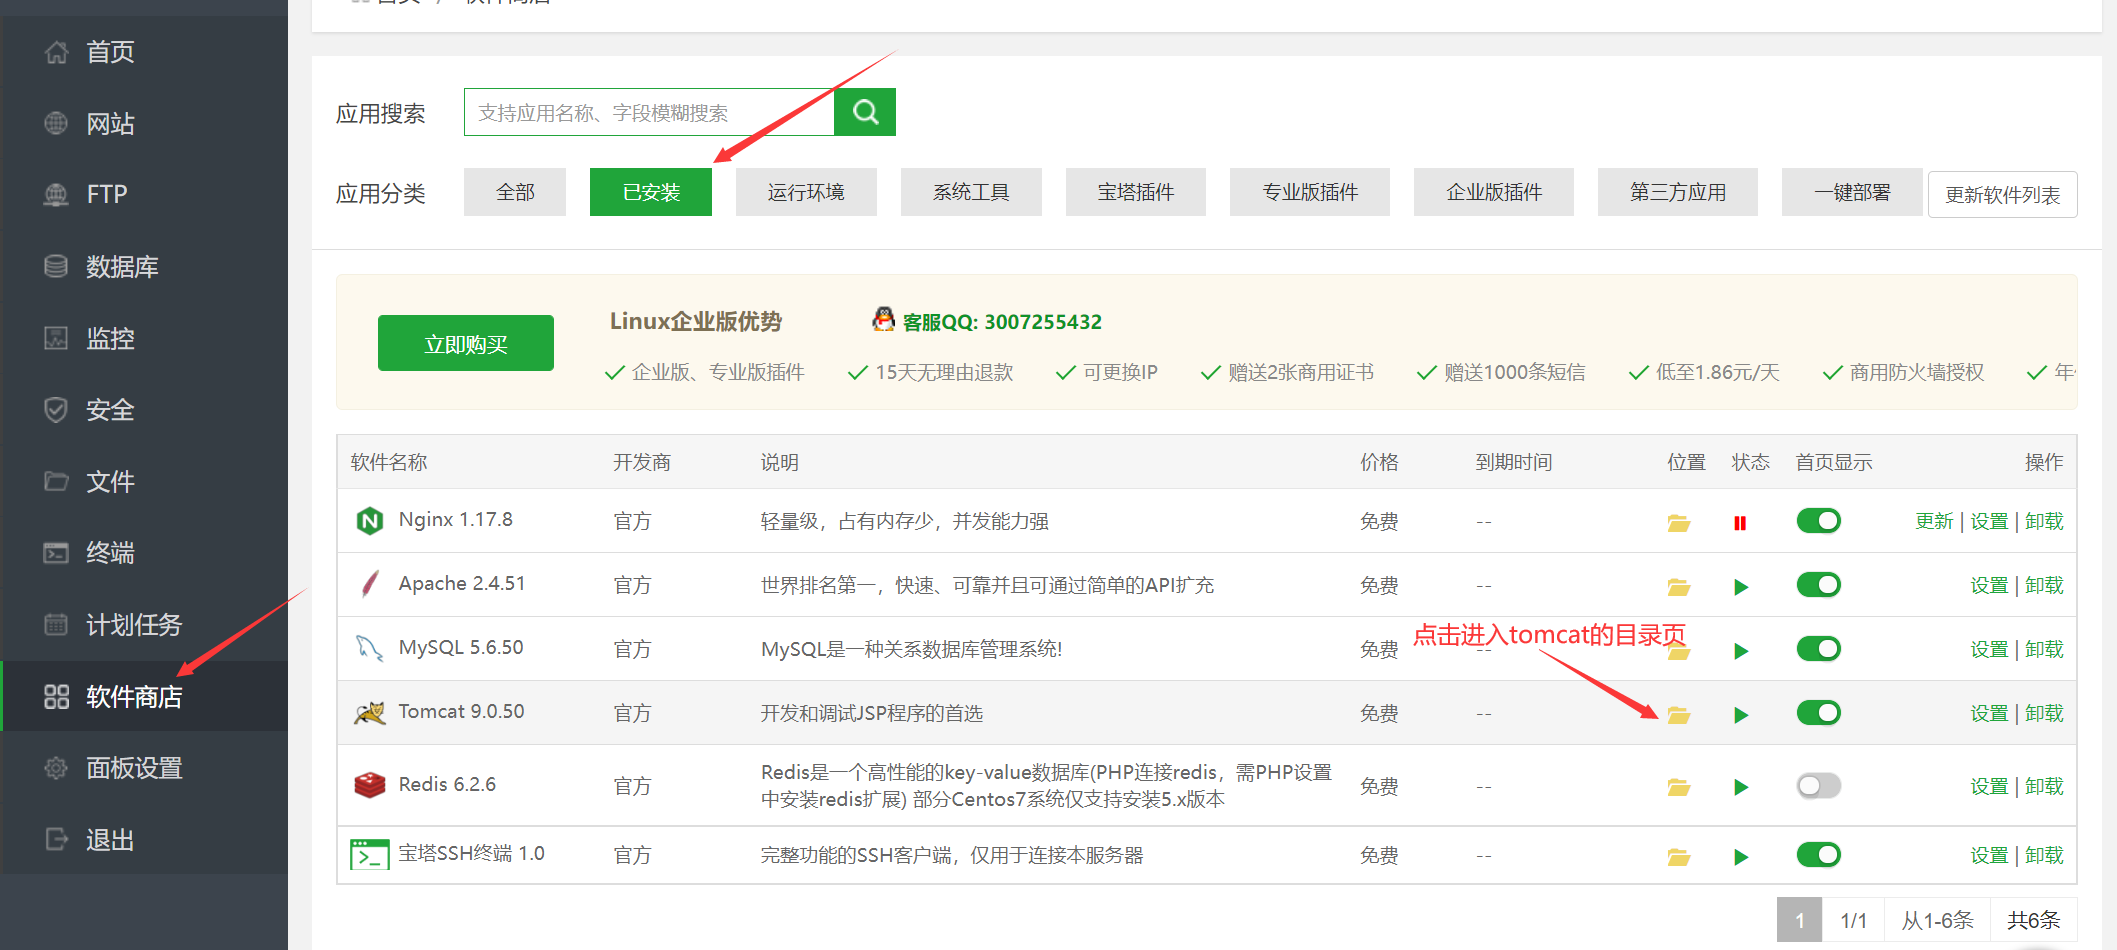Click the Apache green play status icon
Screen dimensions: 2117x950
click(1741, 586)
